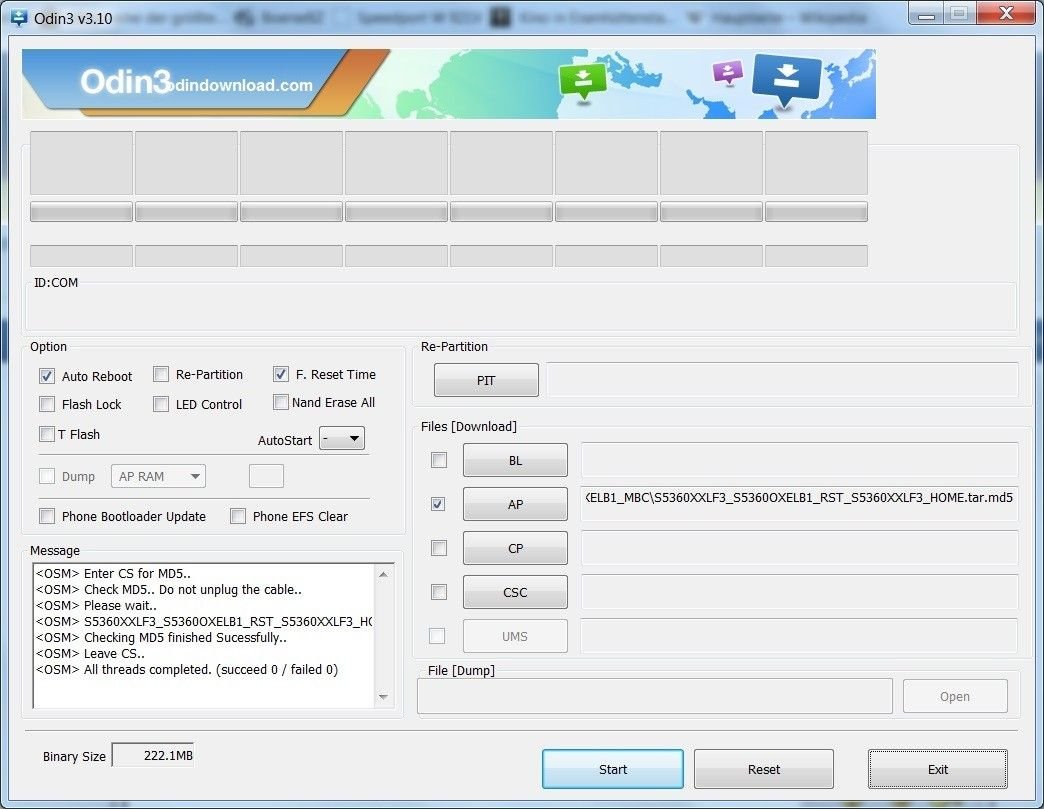The width and height of the screenshot is (1044, 809).
Task: Open the AutoStart dropdown
Action: 342,438
